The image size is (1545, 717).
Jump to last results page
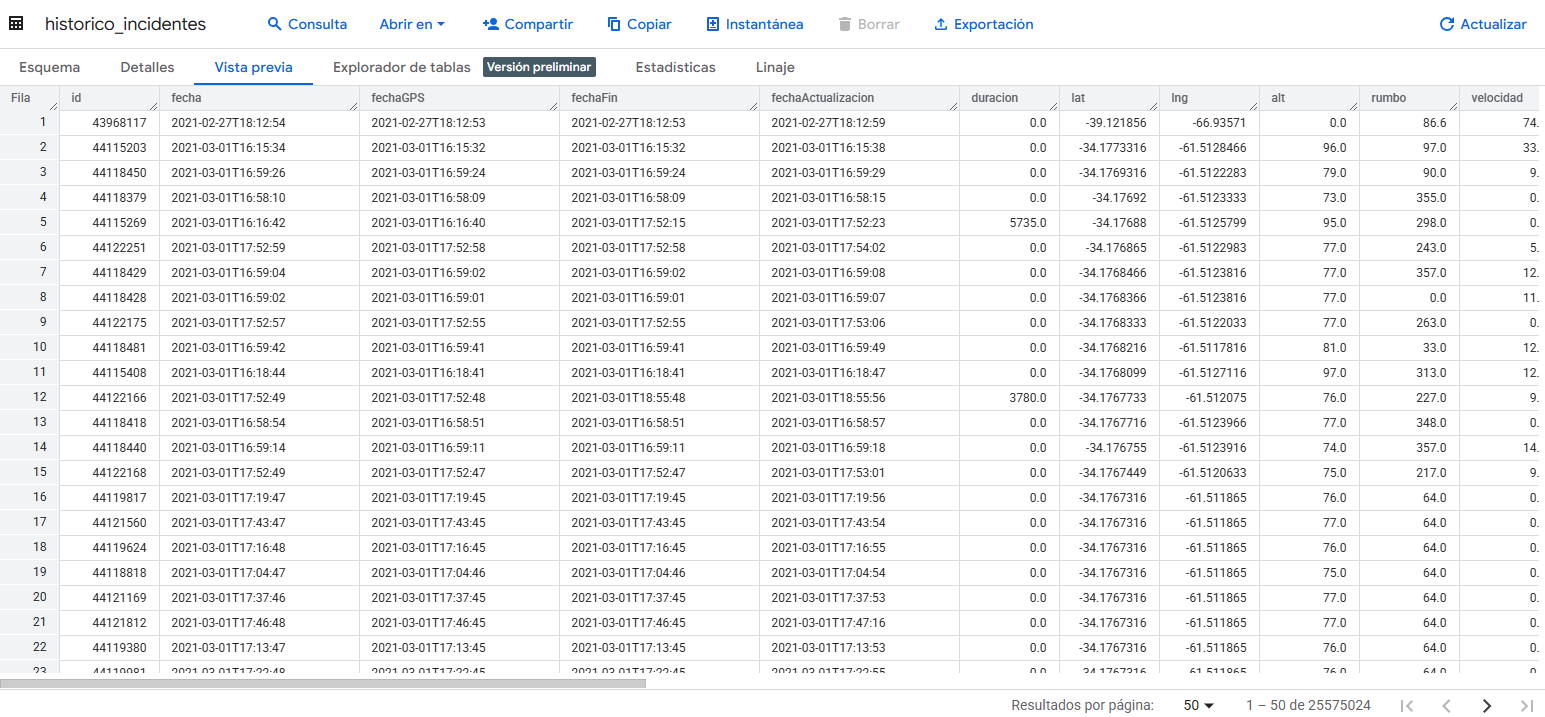coord(1526,705)
